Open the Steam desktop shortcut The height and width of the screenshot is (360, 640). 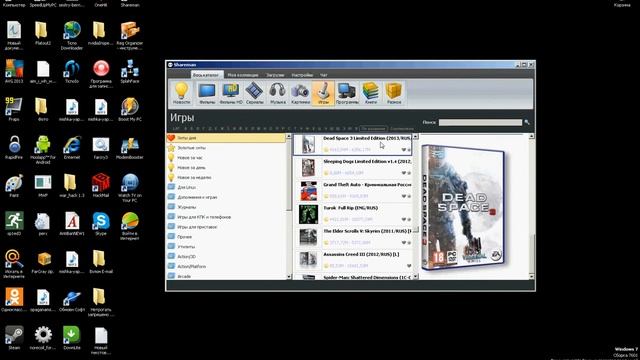pos(14,338)
